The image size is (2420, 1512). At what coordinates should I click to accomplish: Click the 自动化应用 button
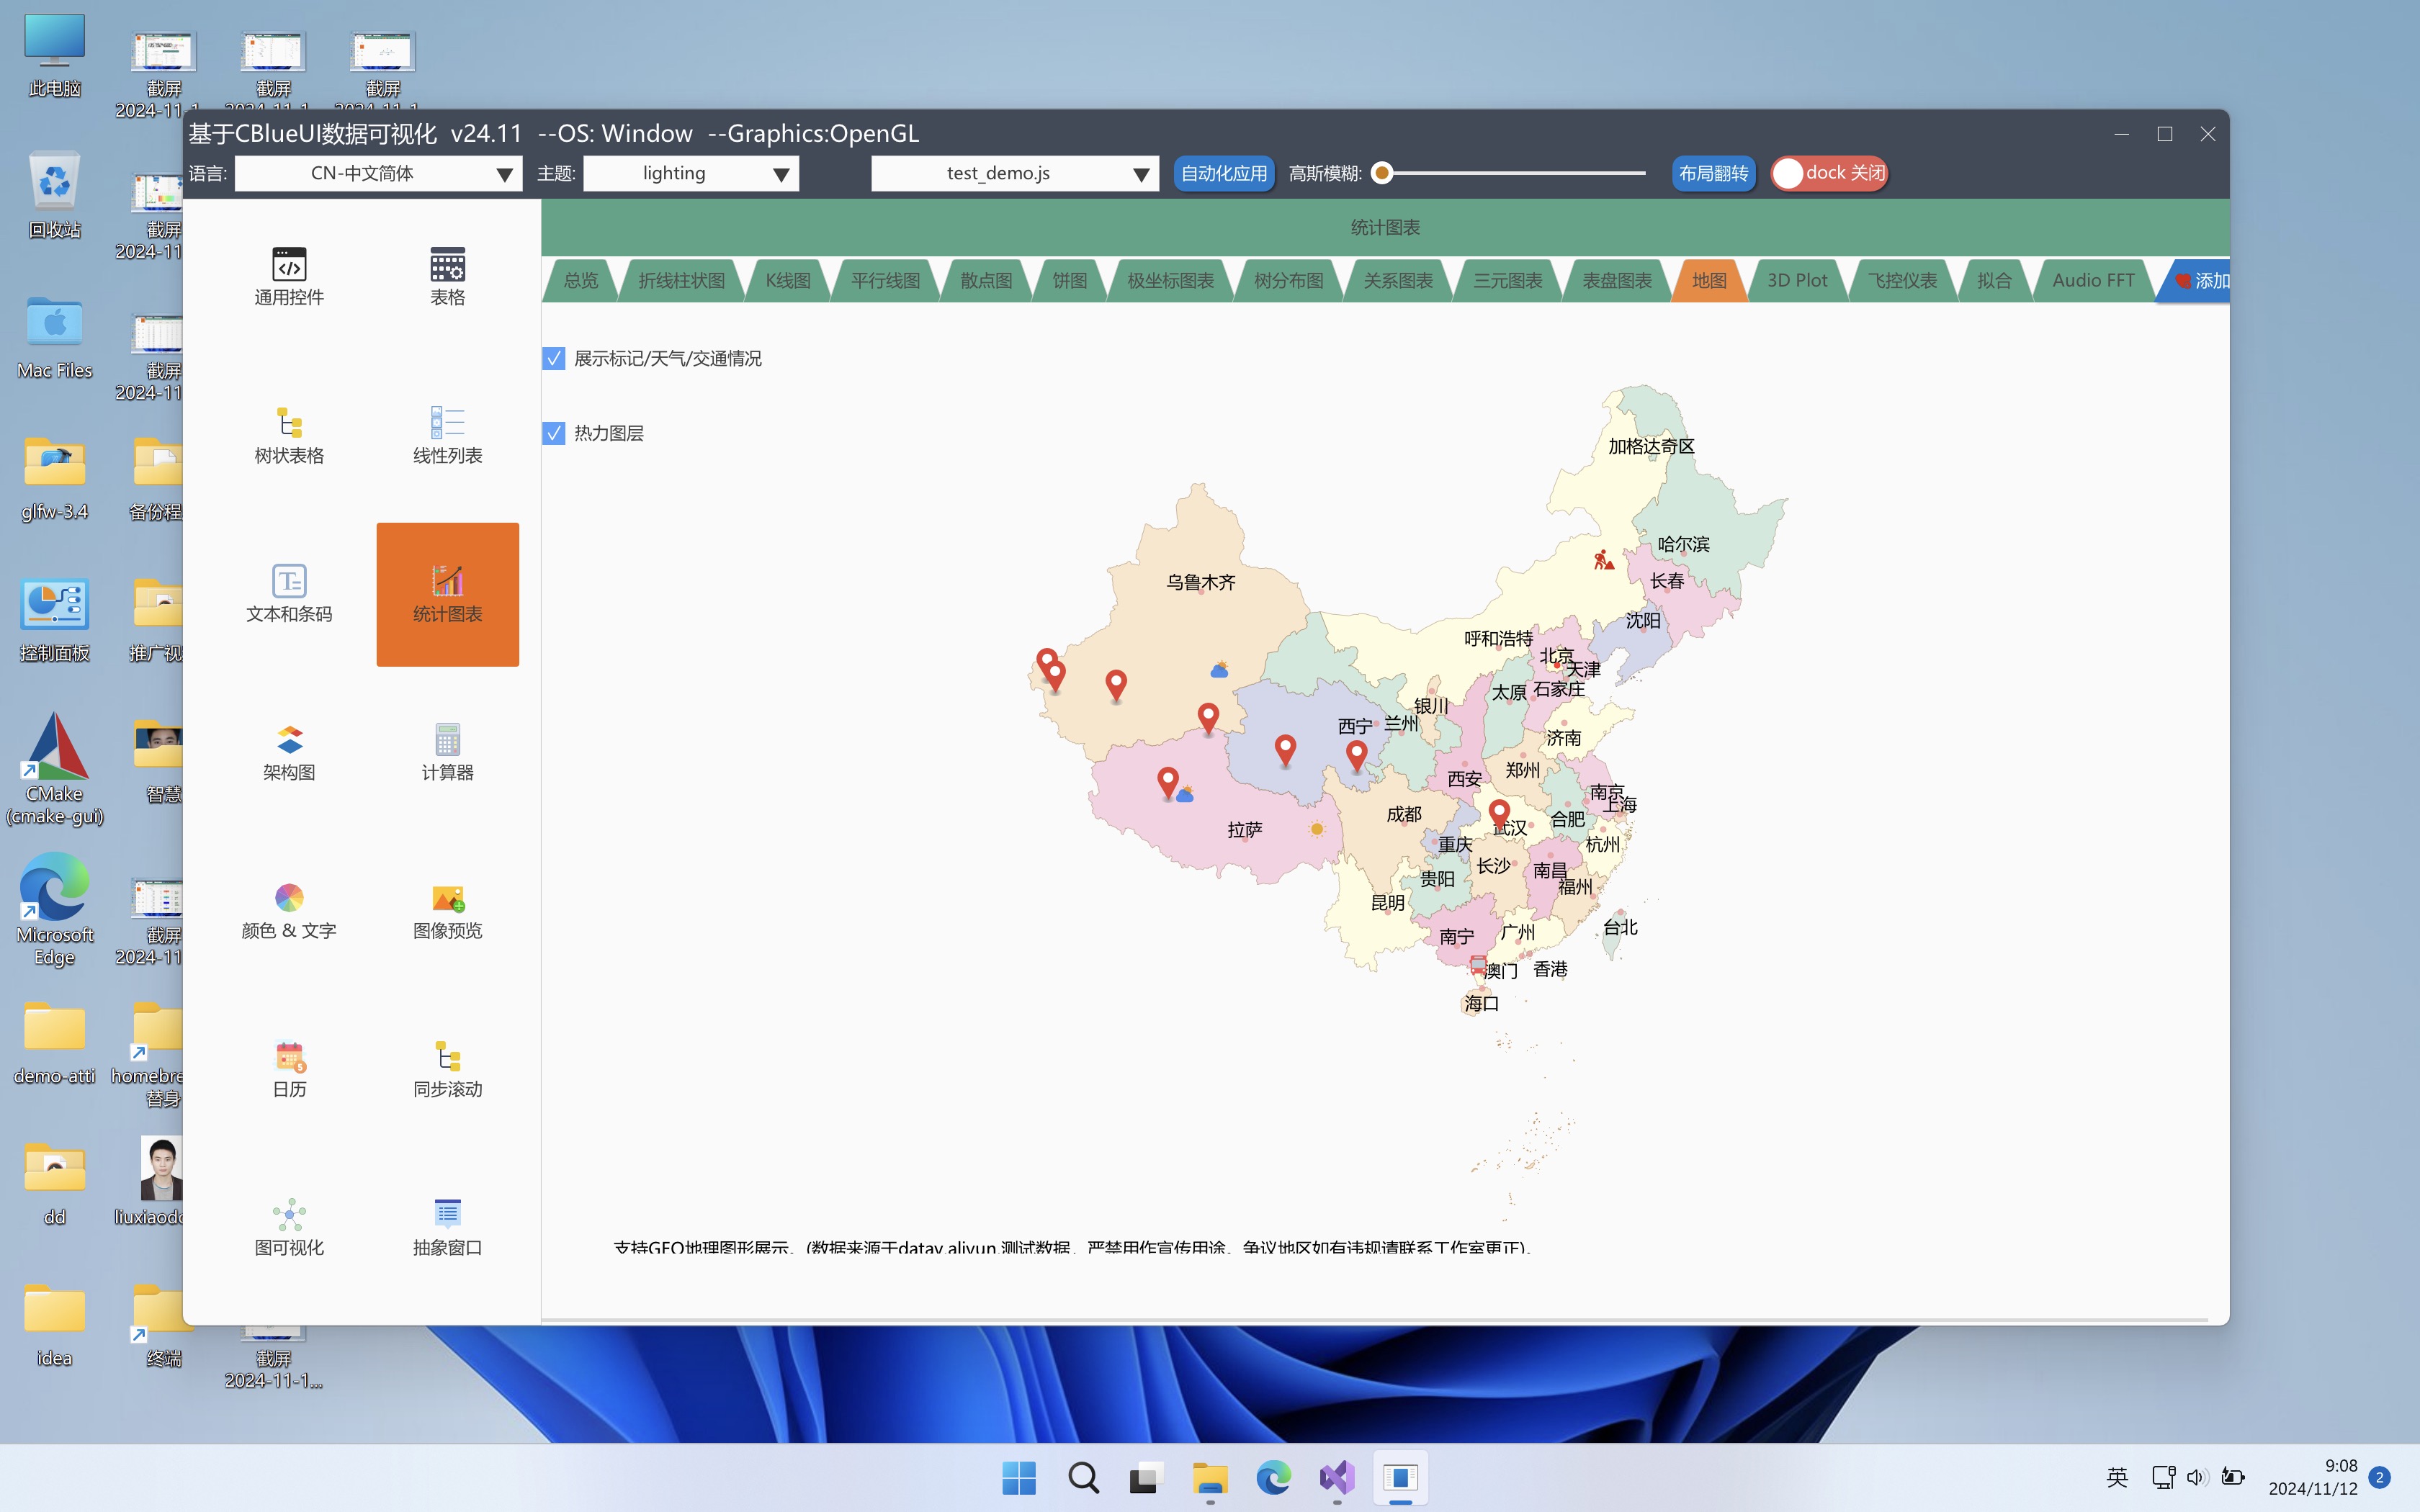tap(1223, 173)
